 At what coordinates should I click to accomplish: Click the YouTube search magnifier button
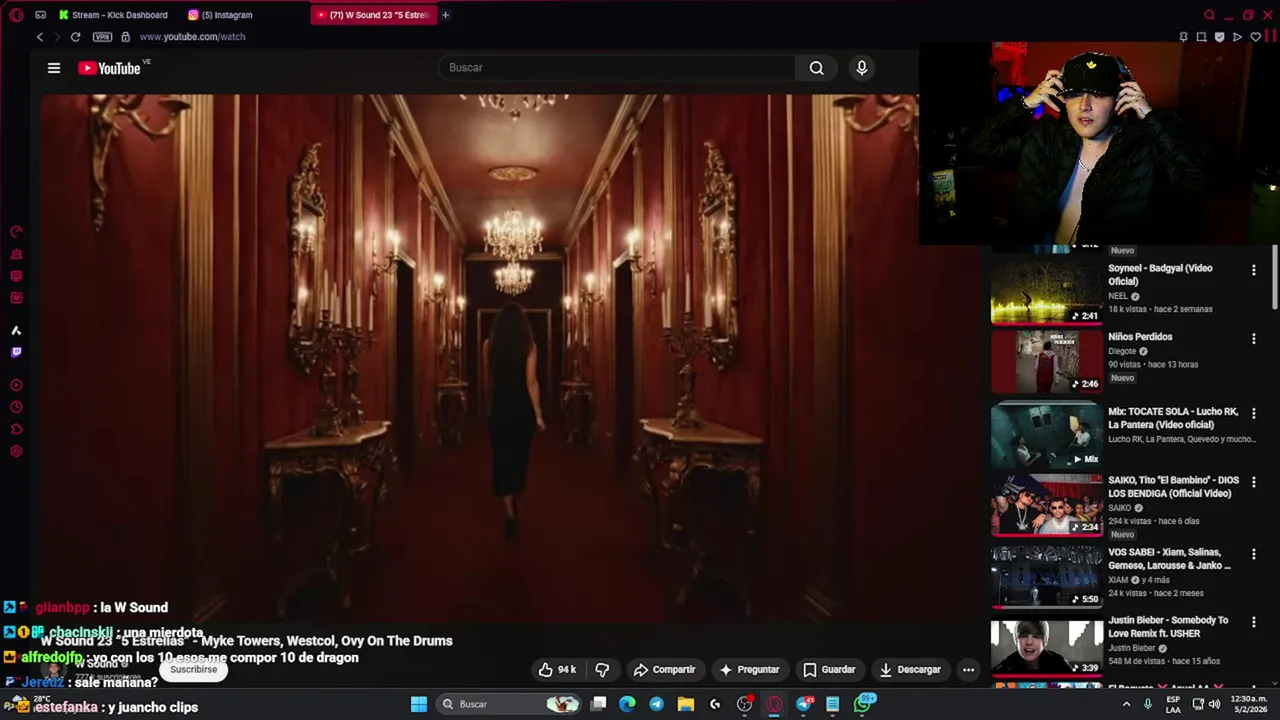point(817,68)
